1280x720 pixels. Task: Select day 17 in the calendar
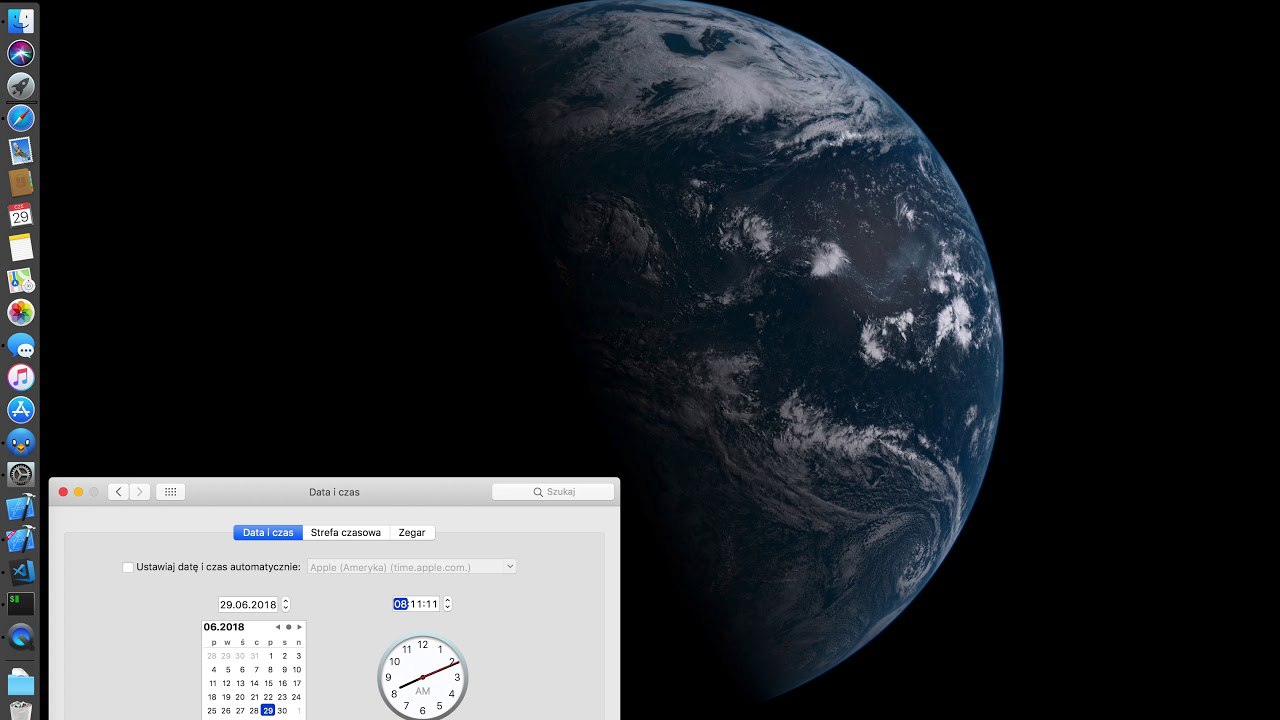pyautogui.click(x=297, y=683)
